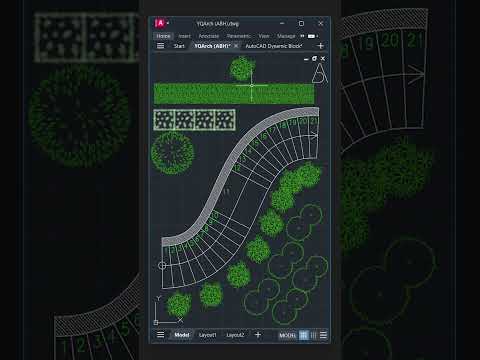Open the AutoCAD application menu logo
The height and width of the screenshot is (360, 480).
[160, 23]
